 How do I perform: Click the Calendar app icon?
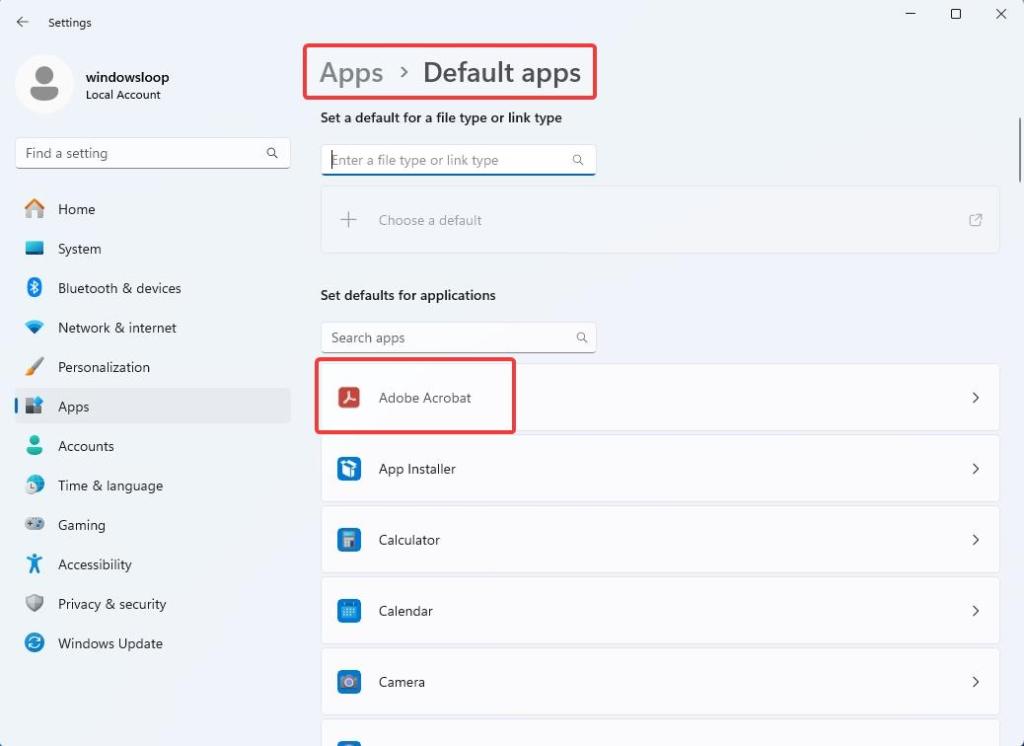[349, 610]
